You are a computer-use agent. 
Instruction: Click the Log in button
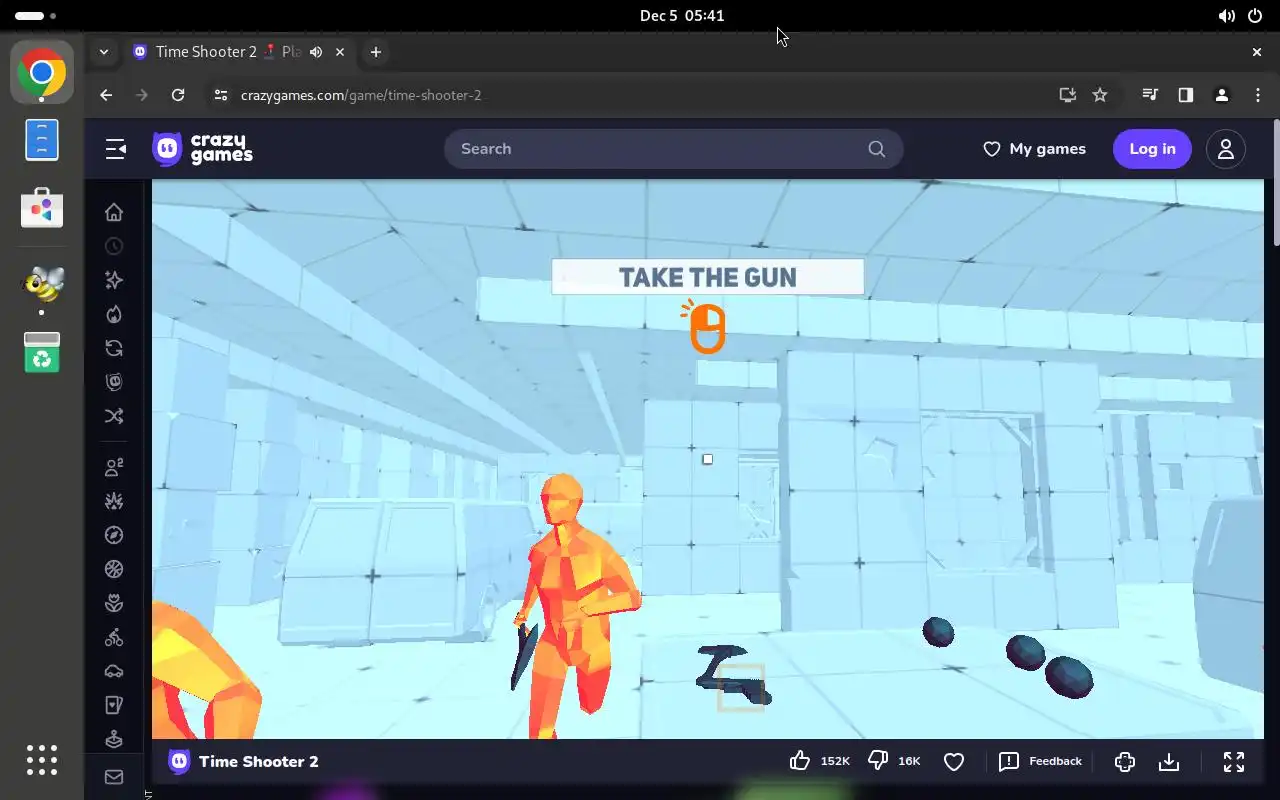(x=1152, y=149)
